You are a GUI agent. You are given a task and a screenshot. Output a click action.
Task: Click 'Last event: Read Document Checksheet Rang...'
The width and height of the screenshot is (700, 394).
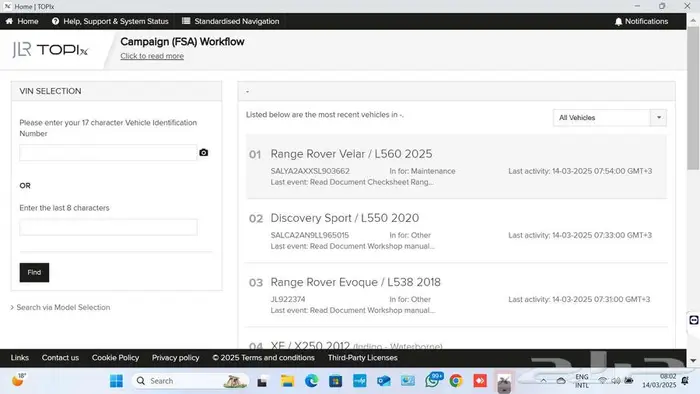pyautogui.click(x=352, y=182)
